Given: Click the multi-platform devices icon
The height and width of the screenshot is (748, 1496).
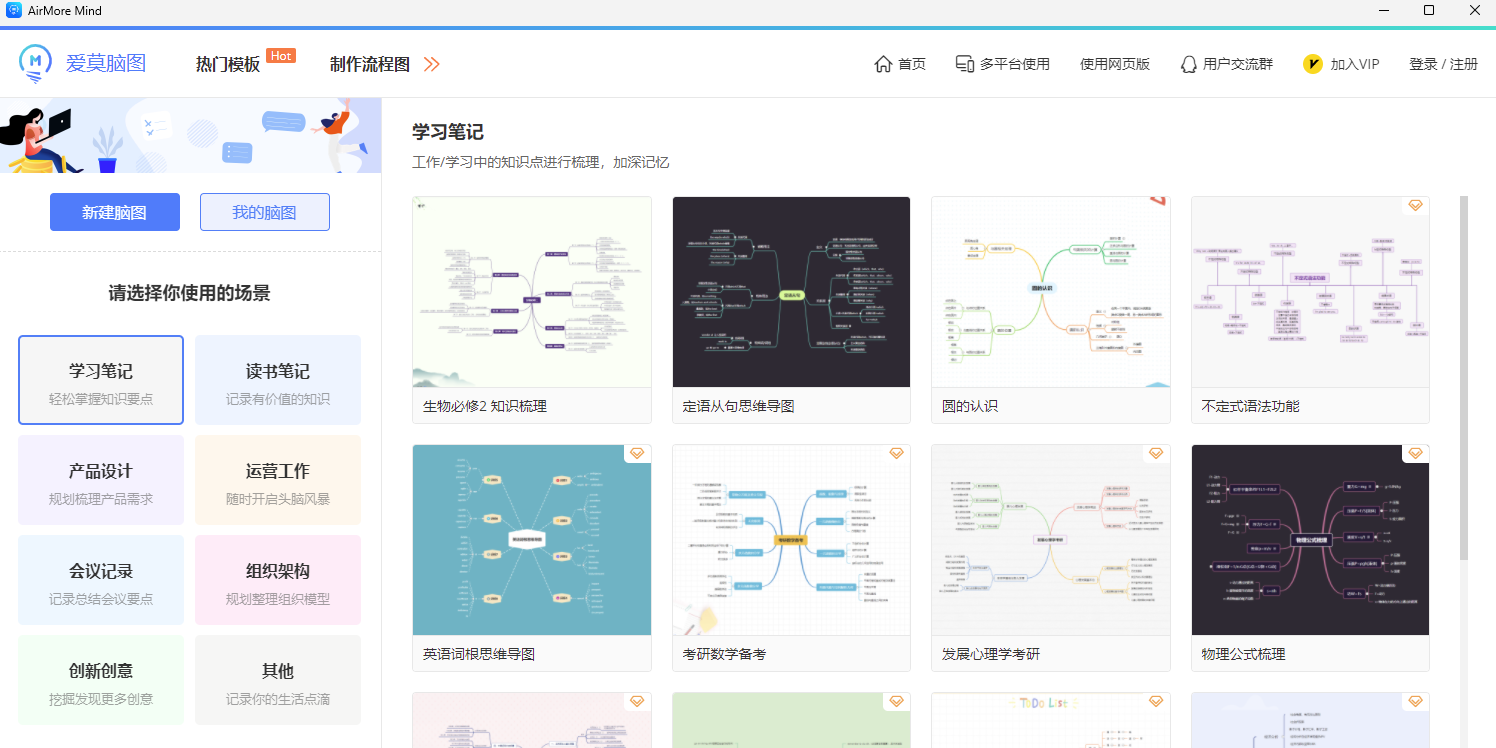Looking at the screenshot, I should [x=964, y=64].
